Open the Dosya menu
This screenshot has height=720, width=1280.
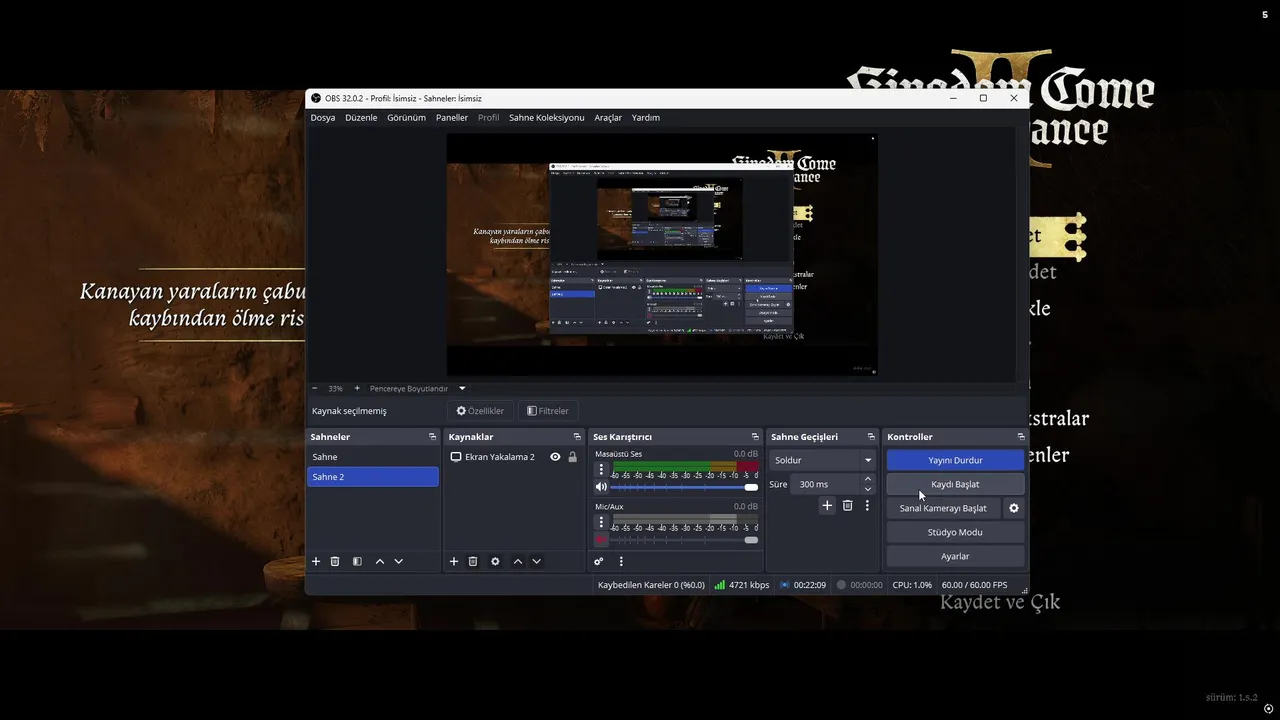coord(323,118)
